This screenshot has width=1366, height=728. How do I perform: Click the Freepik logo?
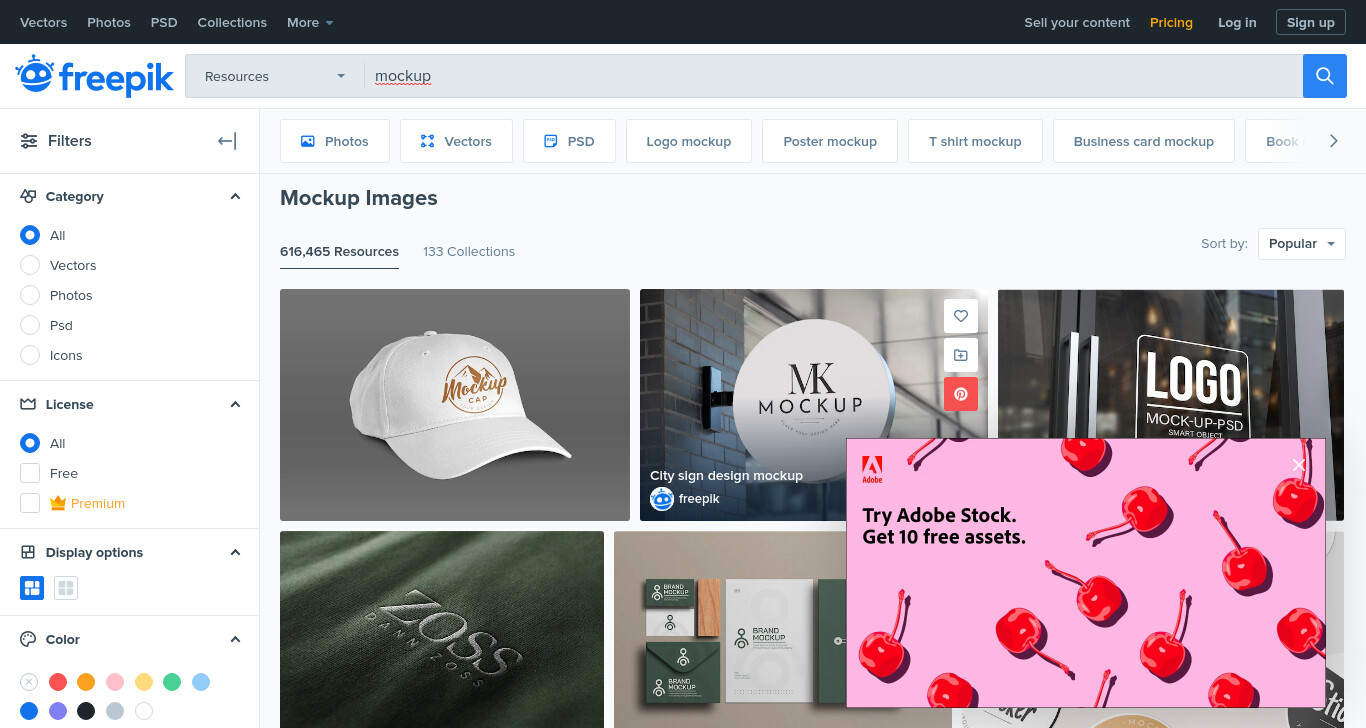click(x=94, y=76)
